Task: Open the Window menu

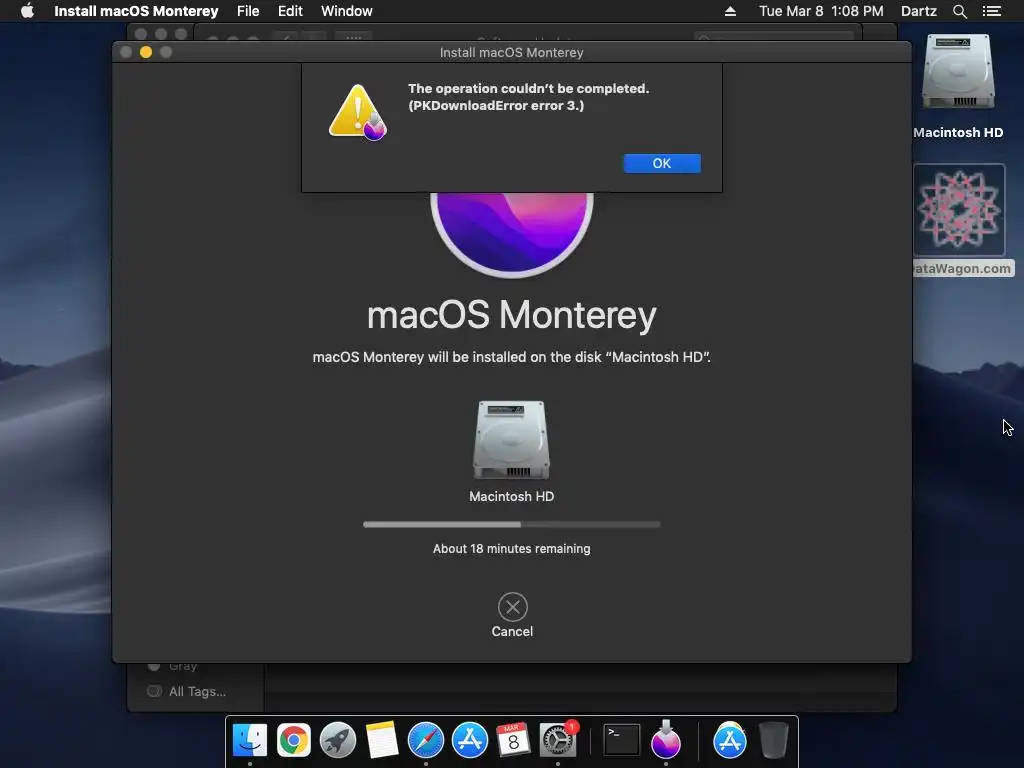Action: click(x=347, y=11)
